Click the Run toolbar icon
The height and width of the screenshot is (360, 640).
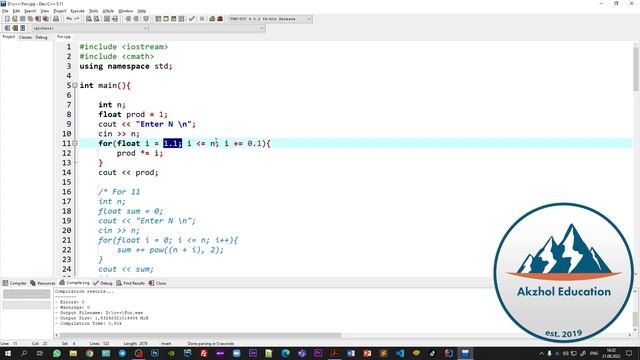pos(166,19)
